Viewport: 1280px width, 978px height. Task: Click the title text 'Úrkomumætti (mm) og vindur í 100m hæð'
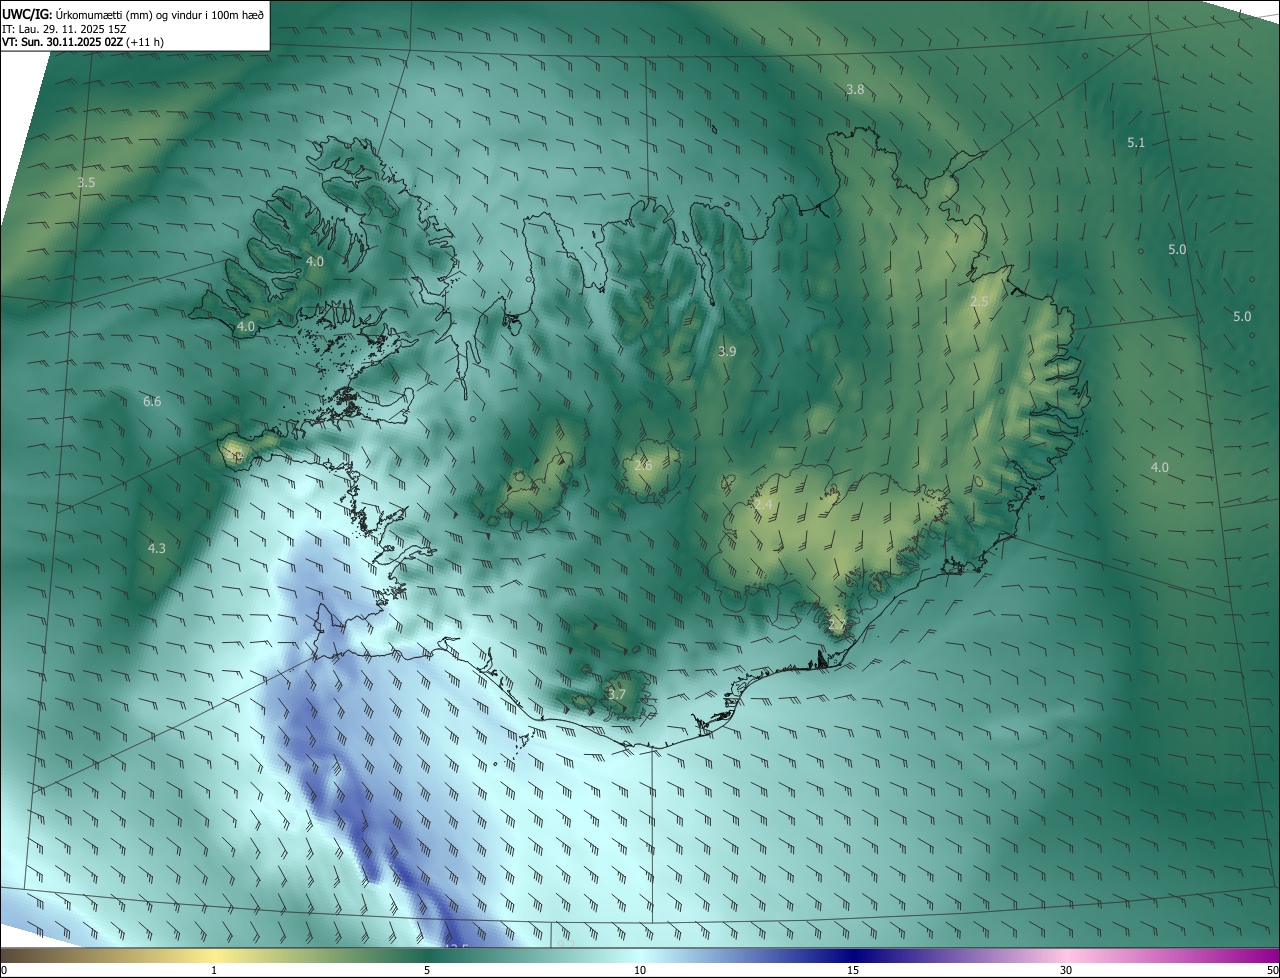158,14
